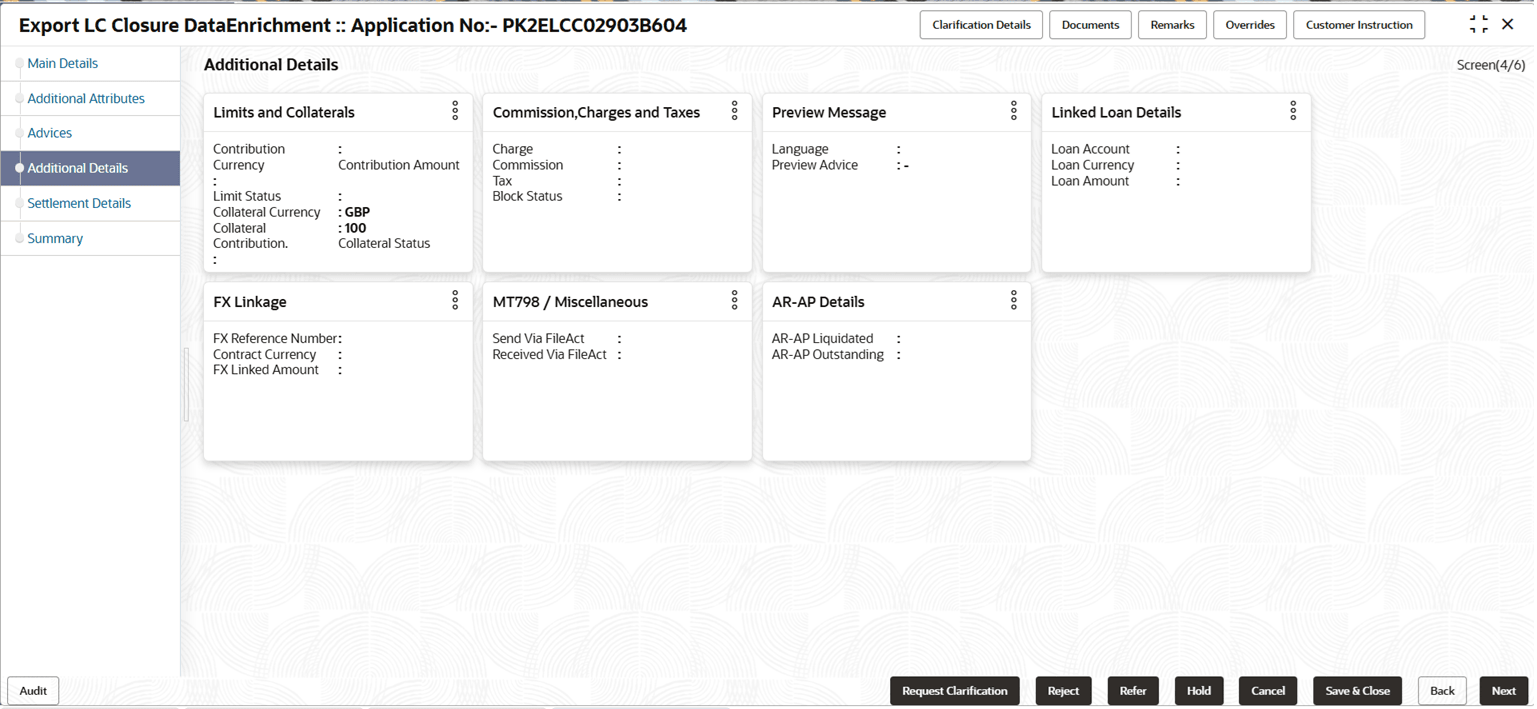Viewport: 1537px width, 709px height.
Task: Click the Screen(4/6) indicator
Action: click(1491, 65)
